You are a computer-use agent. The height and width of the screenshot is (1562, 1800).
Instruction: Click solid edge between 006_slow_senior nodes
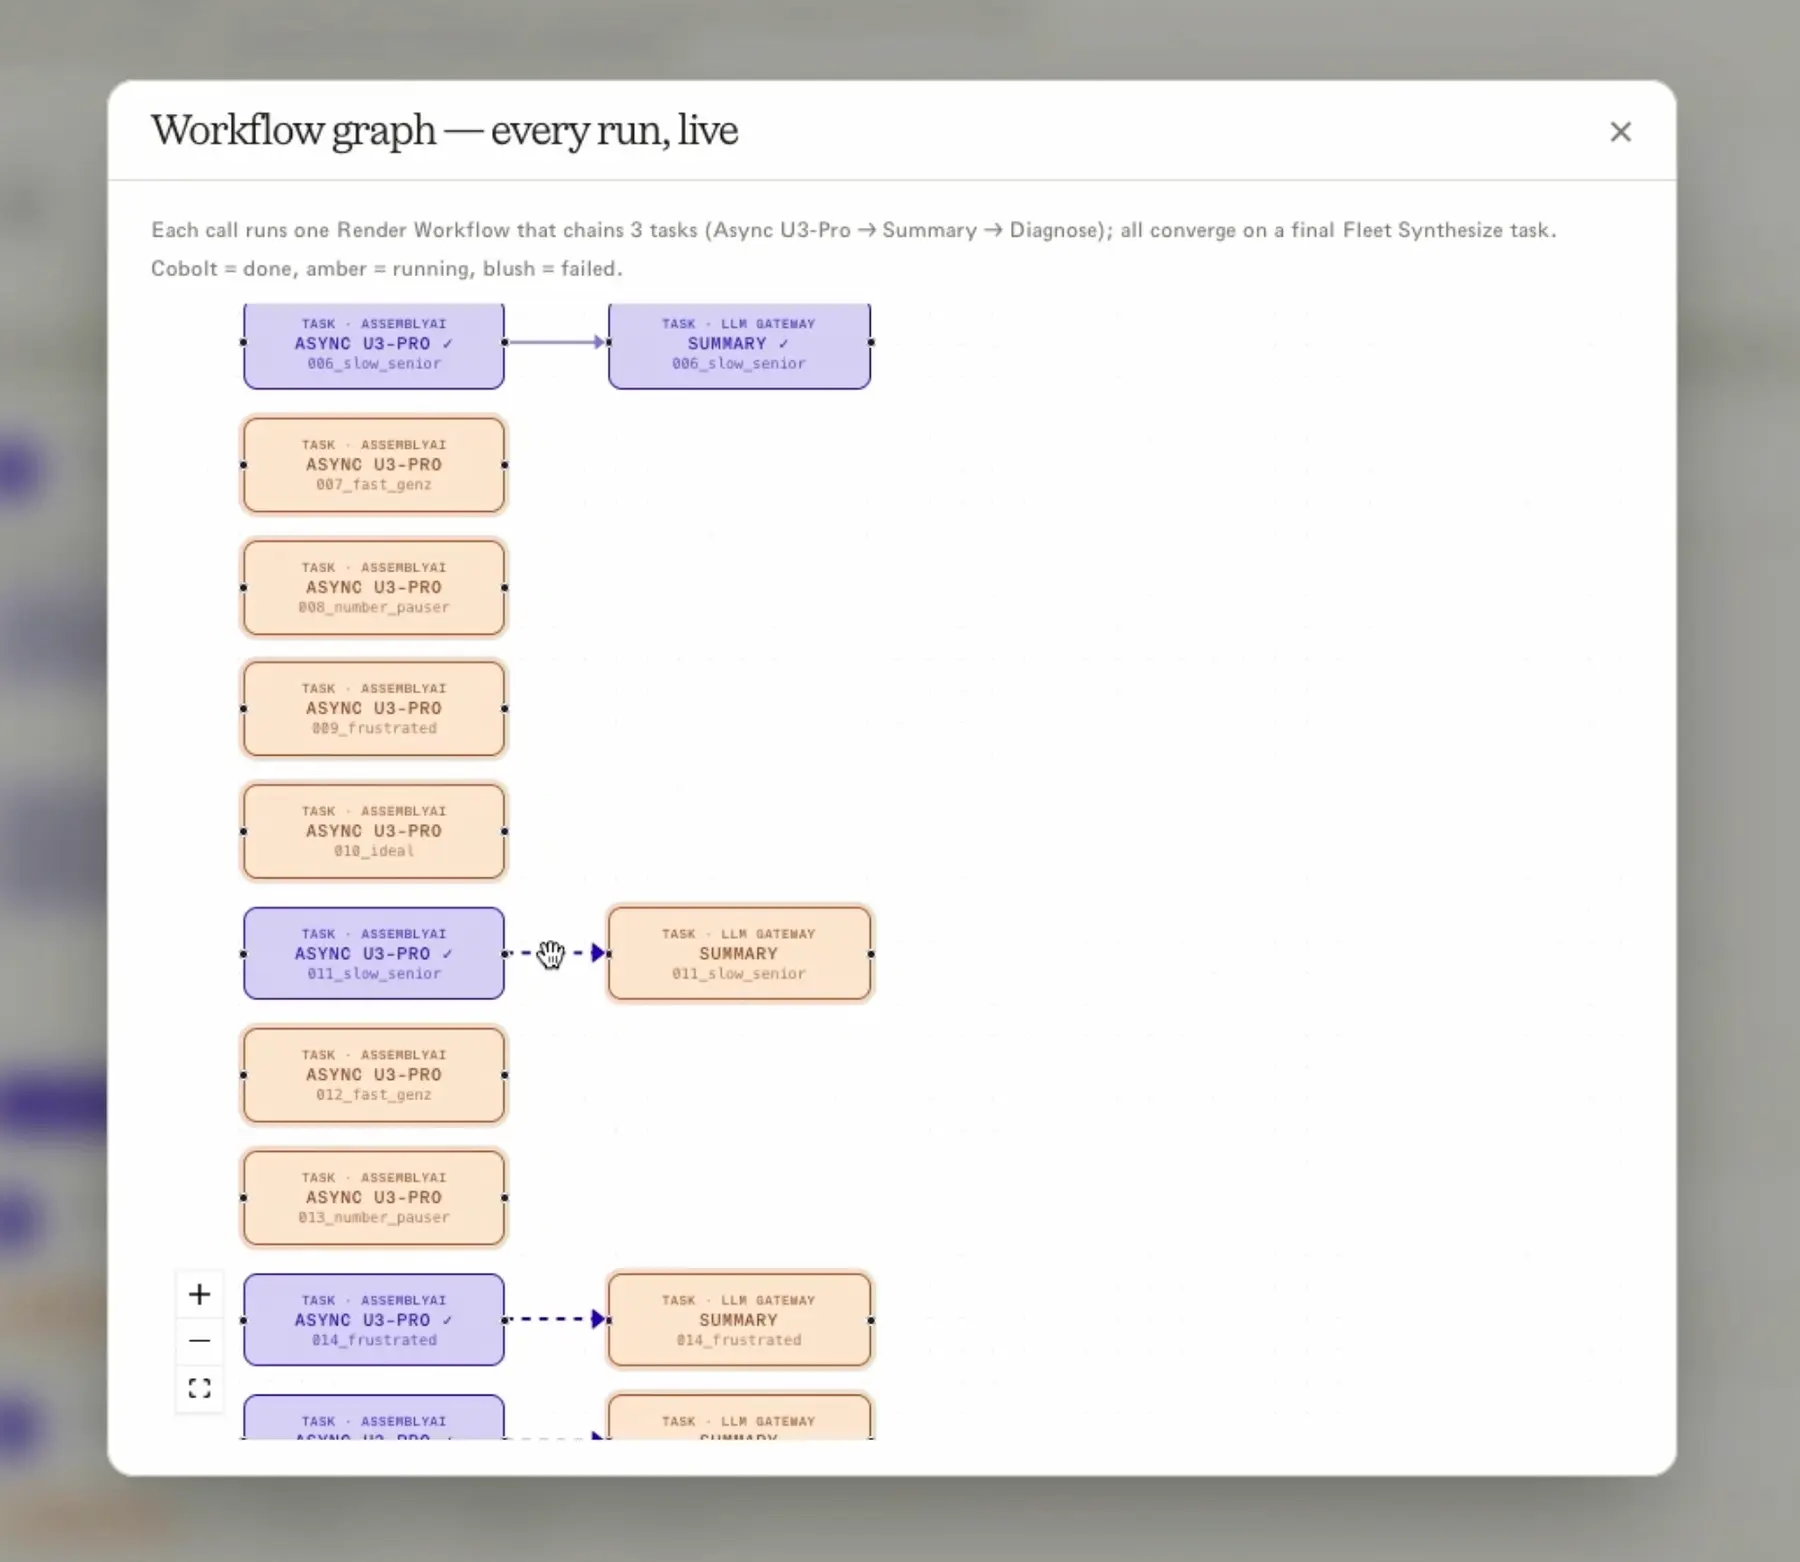click(x=556, y=342)
